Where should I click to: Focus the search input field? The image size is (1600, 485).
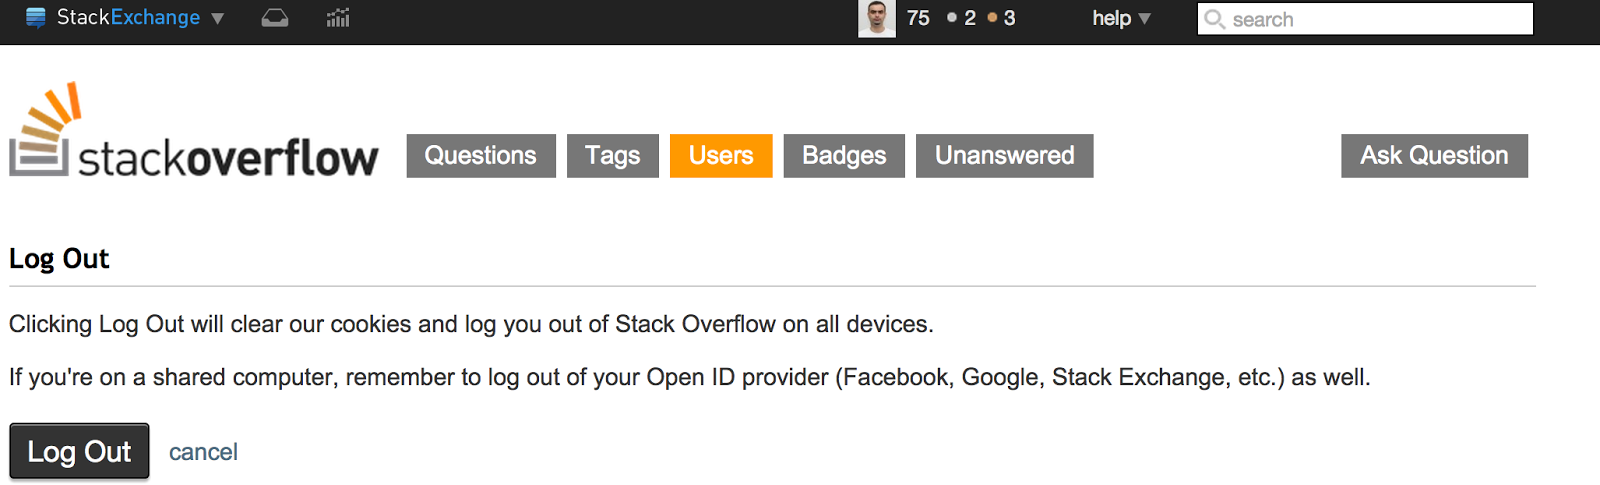tap(1375, 19)
